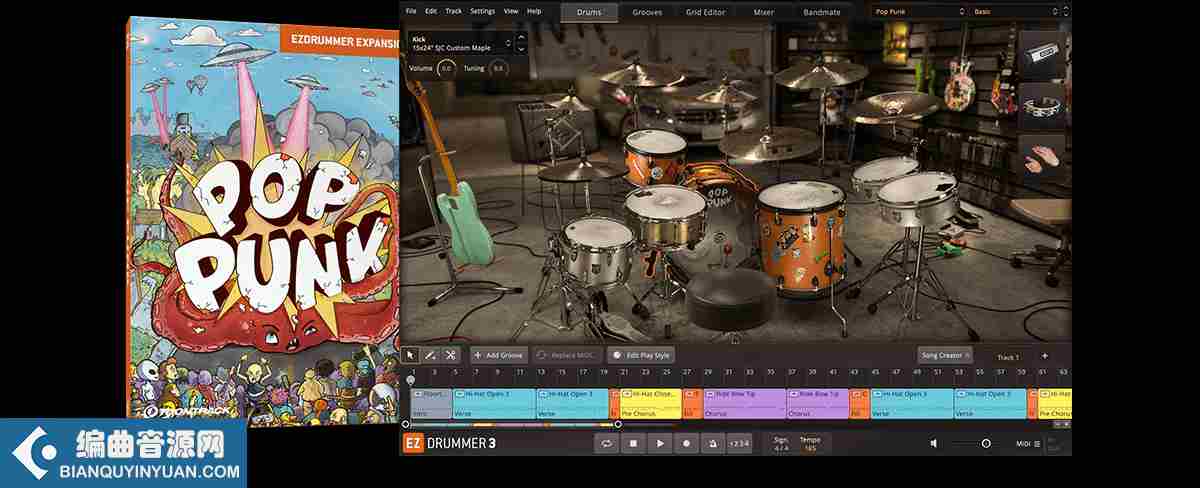Select the second purple Chorus Ride block
Screen dimensions: 1200x488
(x=818, y=403)
